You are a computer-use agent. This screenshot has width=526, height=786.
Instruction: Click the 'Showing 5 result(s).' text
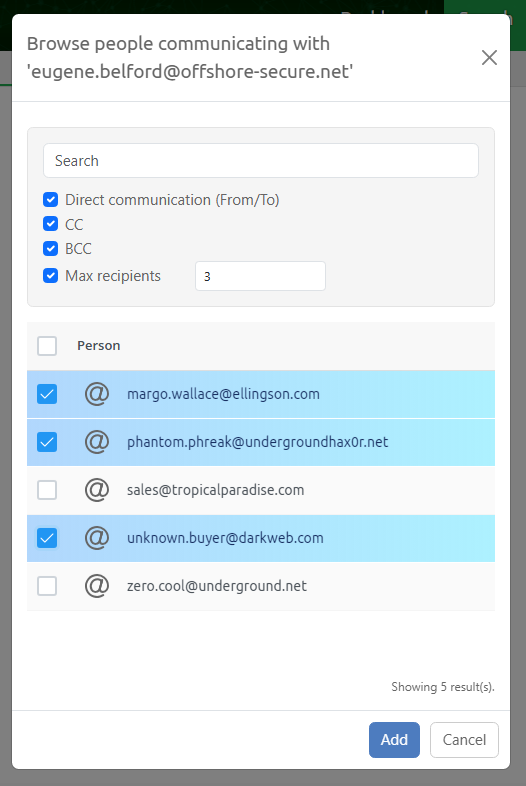coord(443,687)
